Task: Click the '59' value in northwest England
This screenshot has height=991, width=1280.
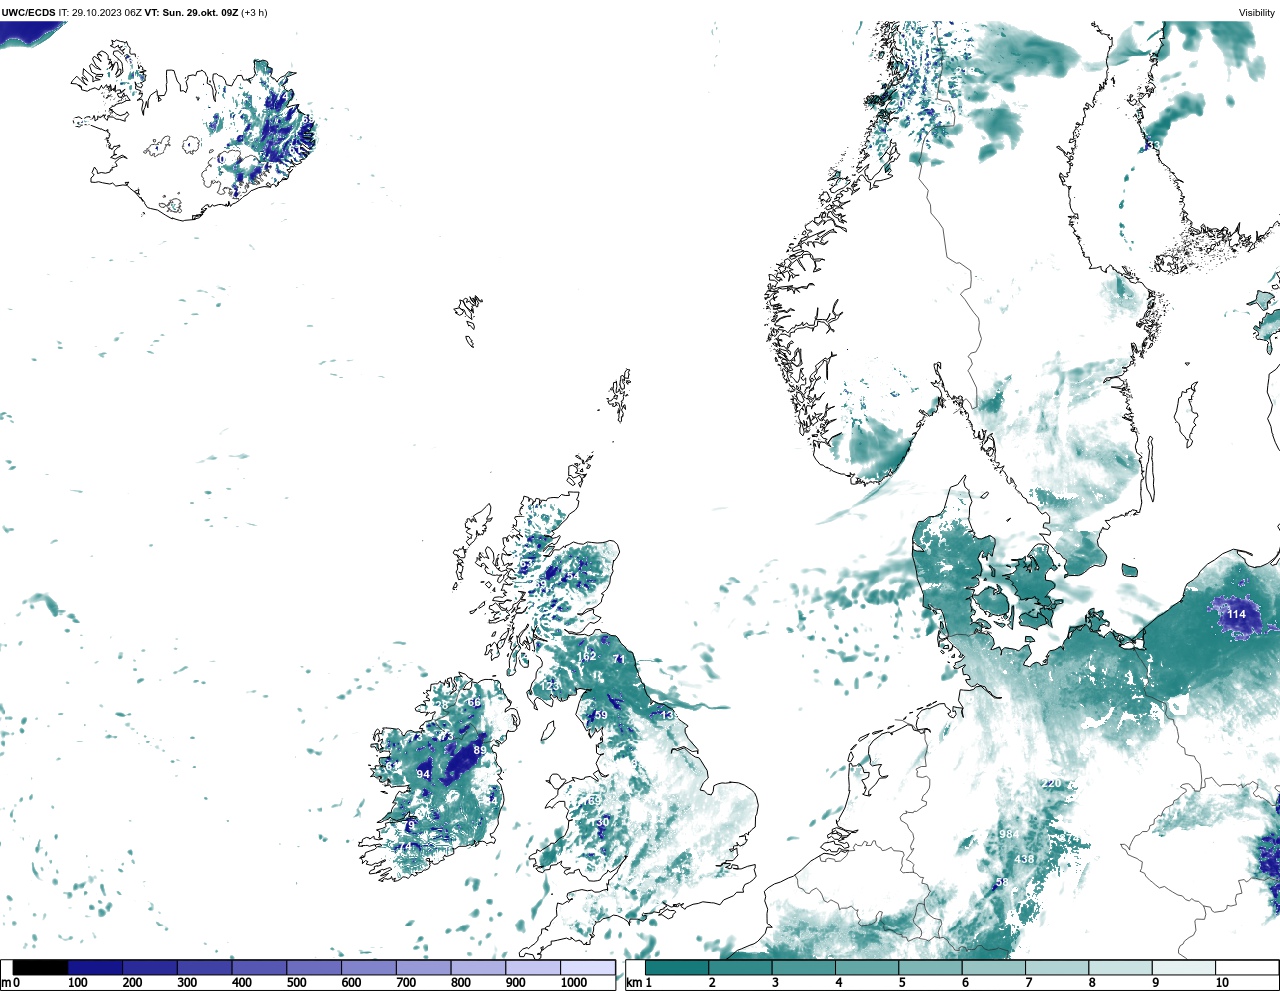Action: coord(601,715)
